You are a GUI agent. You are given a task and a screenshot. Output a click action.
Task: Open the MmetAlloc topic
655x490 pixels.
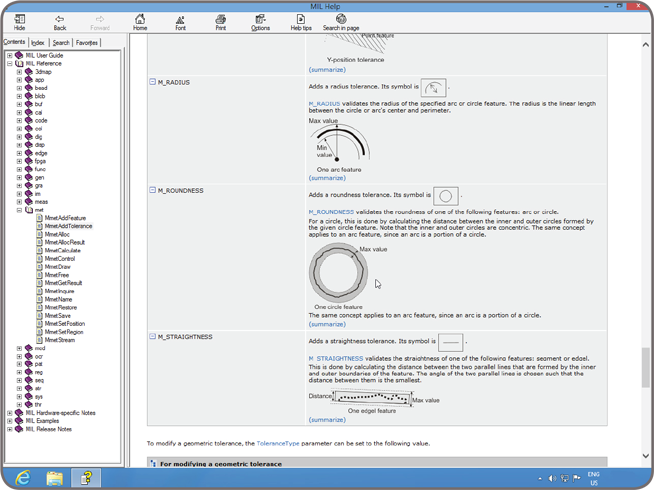(x=57, y=234)
